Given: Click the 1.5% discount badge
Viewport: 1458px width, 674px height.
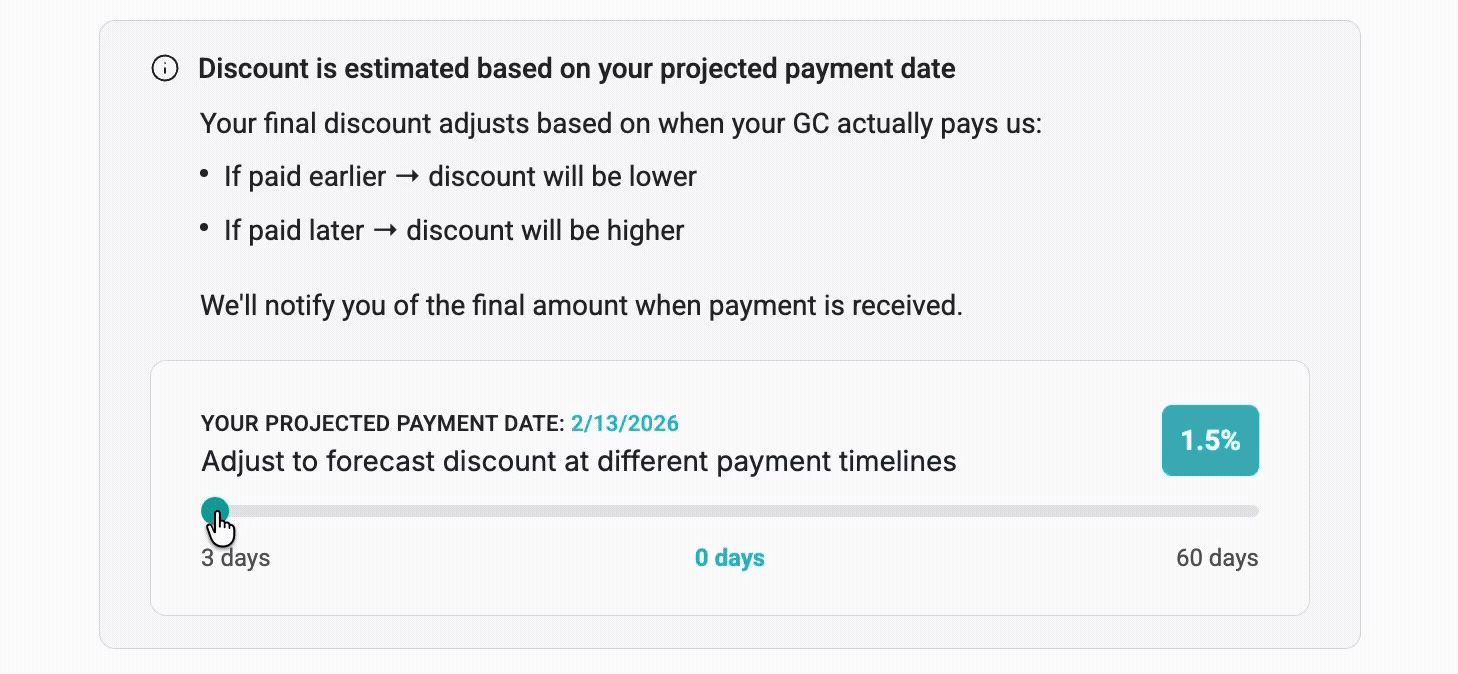Looking at the screenshot, I should point(1210,440).
